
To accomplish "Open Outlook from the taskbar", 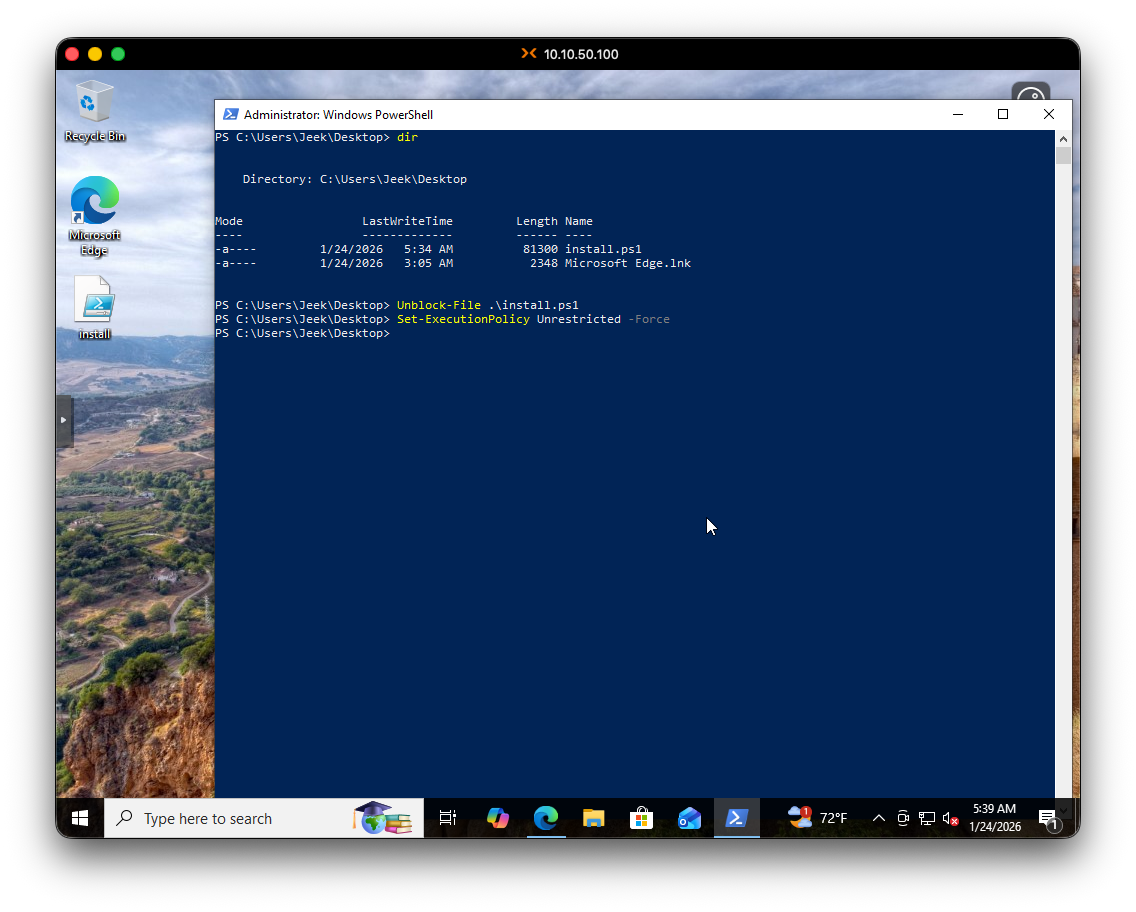I will [x=689, y=818].
